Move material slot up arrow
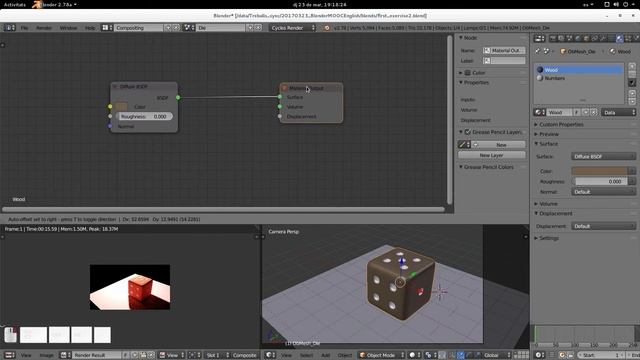This screenshot has width=640, height=360. [632, 93]
